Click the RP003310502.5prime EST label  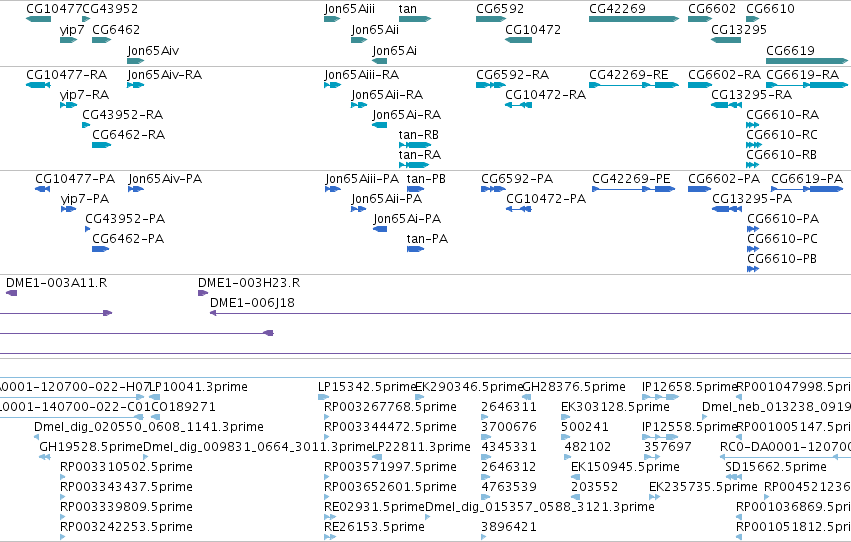126,467
